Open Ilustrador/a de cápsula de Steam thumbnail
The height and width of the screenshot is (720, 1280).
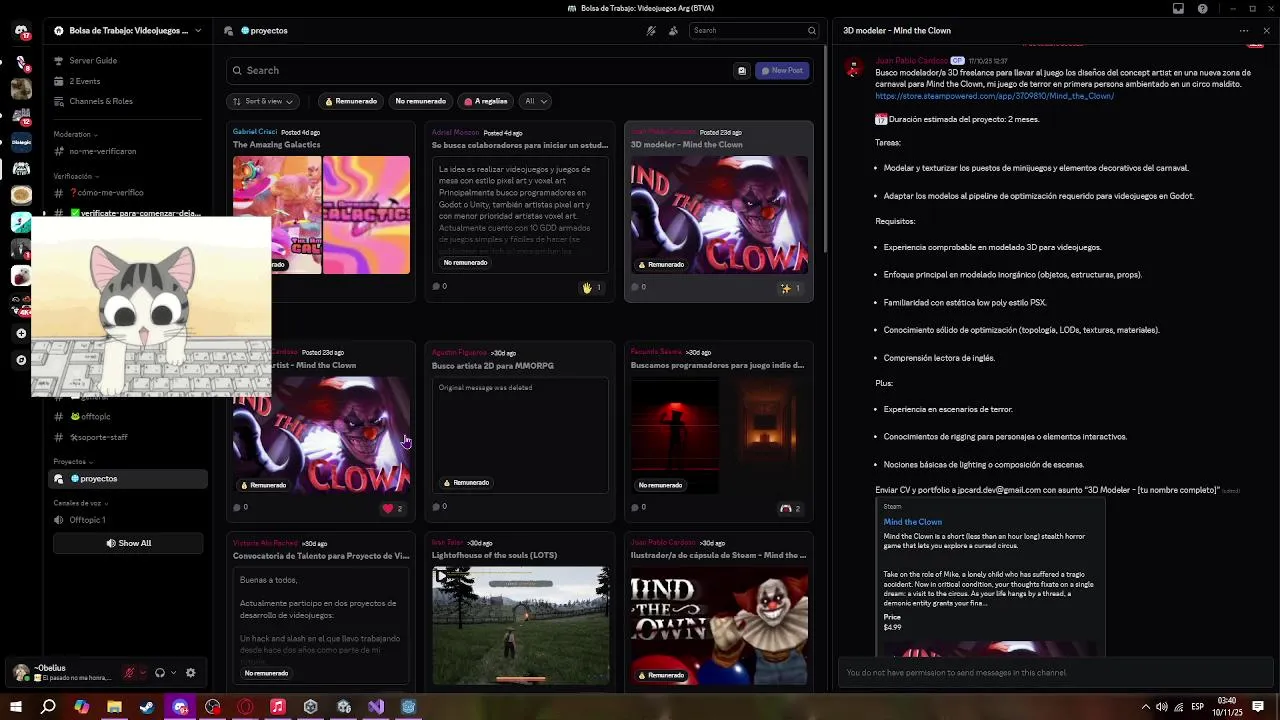click(719, 626)
